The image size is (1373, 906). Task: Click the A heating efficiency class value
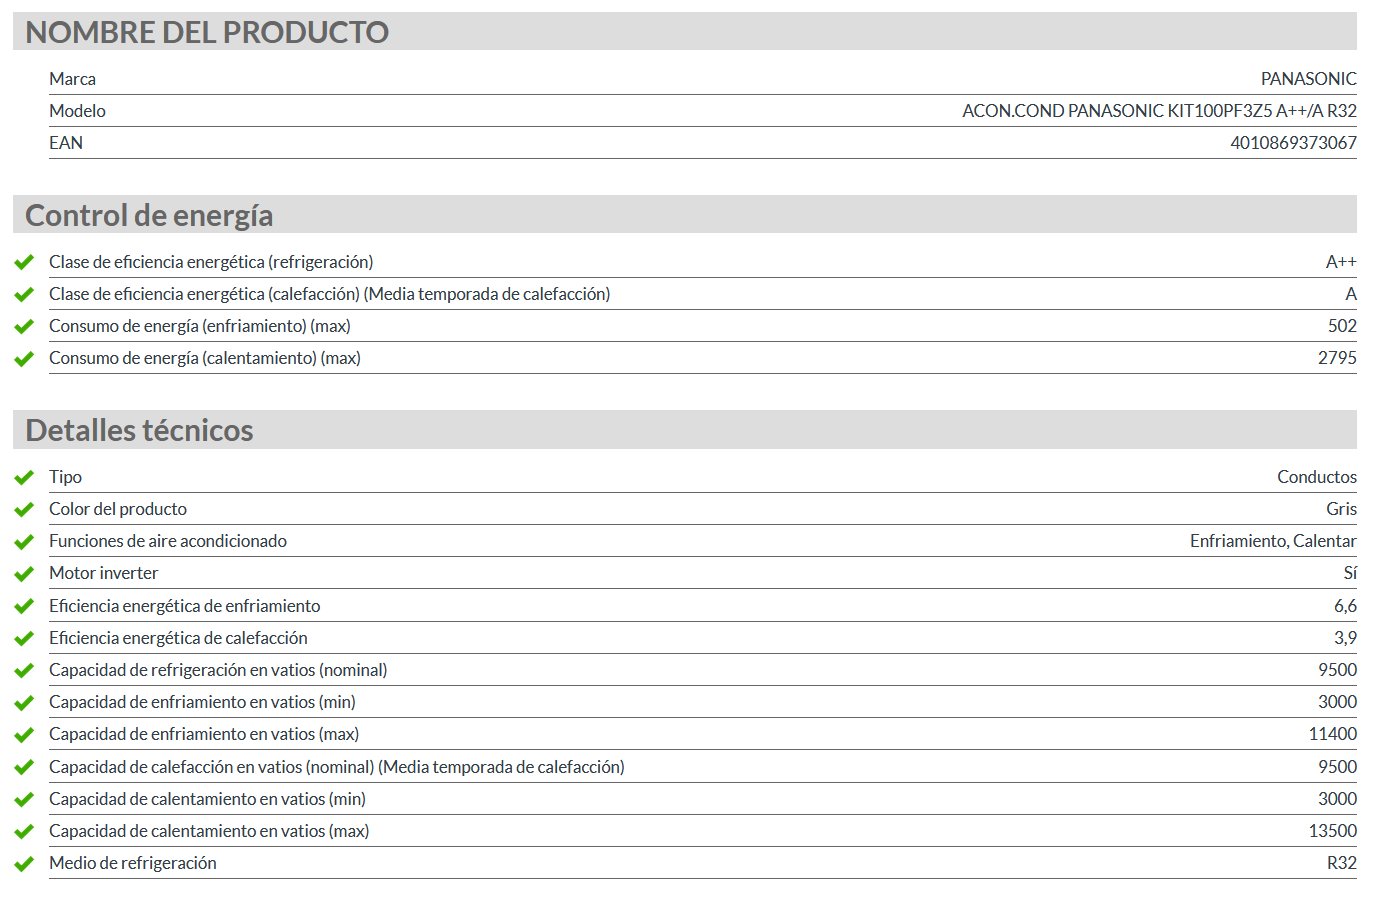point(1351,294)
